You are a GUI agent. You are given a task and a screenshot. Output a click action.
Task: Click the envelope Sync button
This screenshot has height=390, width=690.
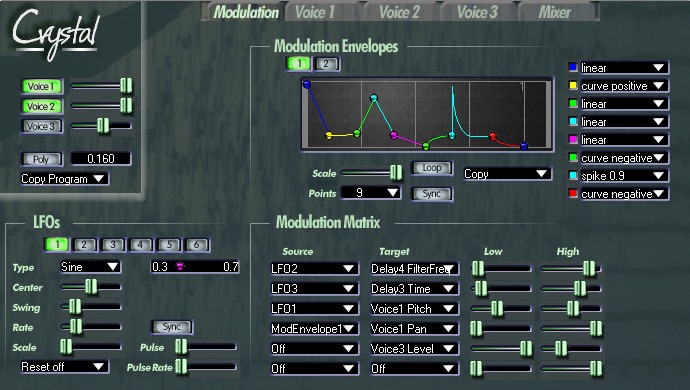(432, 194)
